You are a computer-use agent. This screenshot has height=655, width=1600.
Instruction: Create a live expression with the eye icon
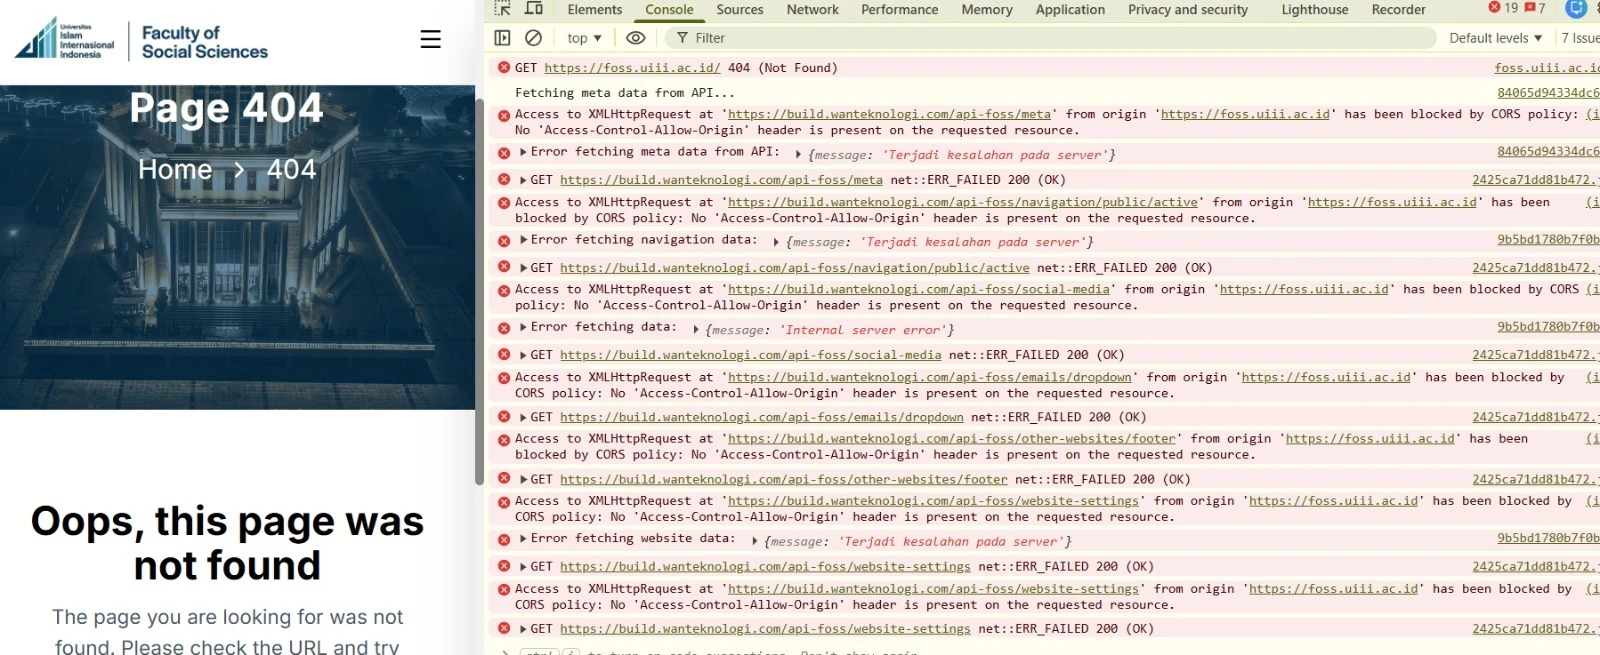(x=635, y=38)
